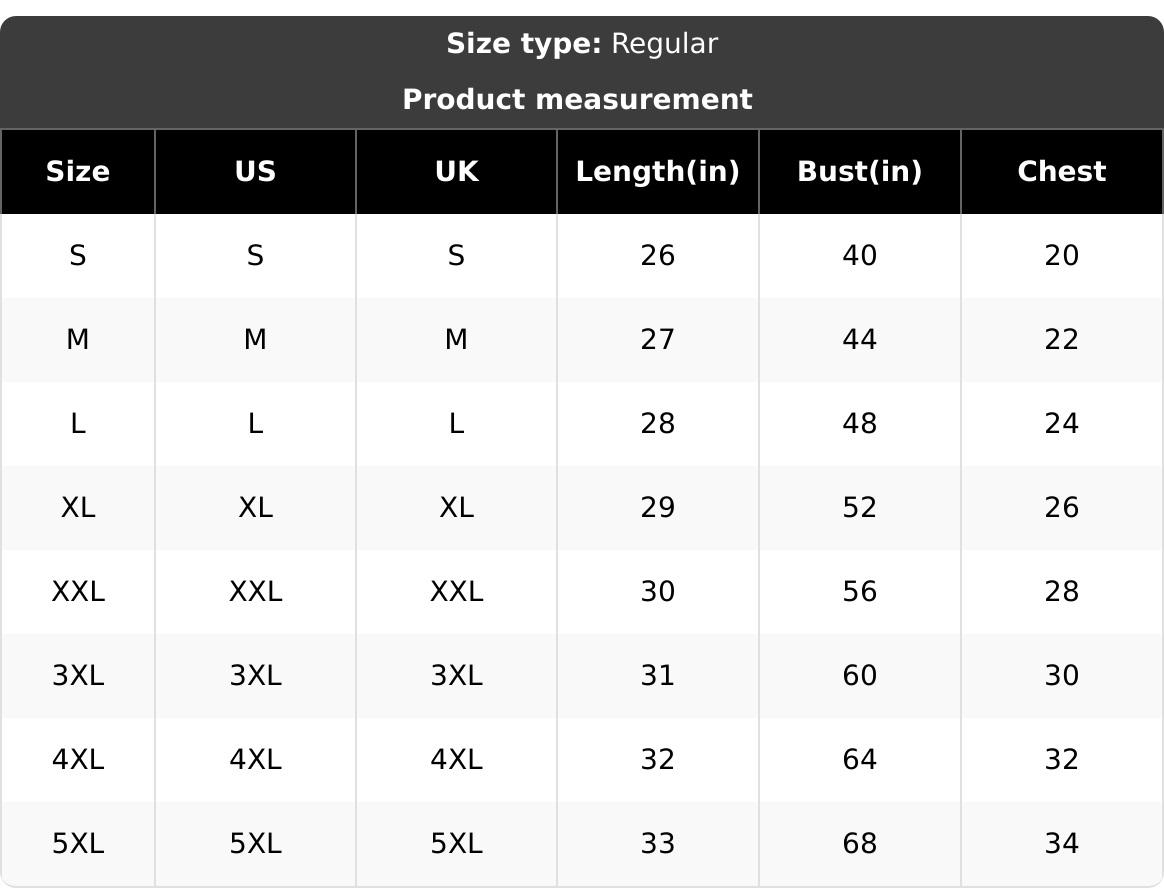Click the UK column header
Viewport: 1164px width, 888px height.
[456, 172]
